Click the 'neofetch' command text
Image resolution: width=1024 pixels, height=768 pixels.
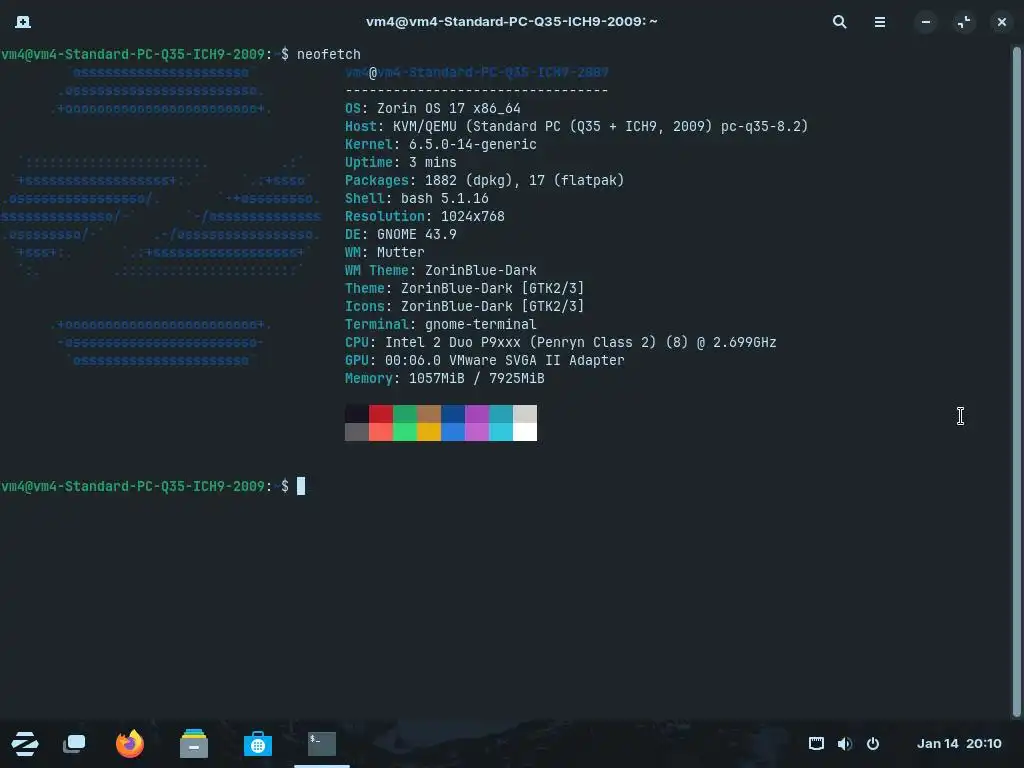(328, 54)
